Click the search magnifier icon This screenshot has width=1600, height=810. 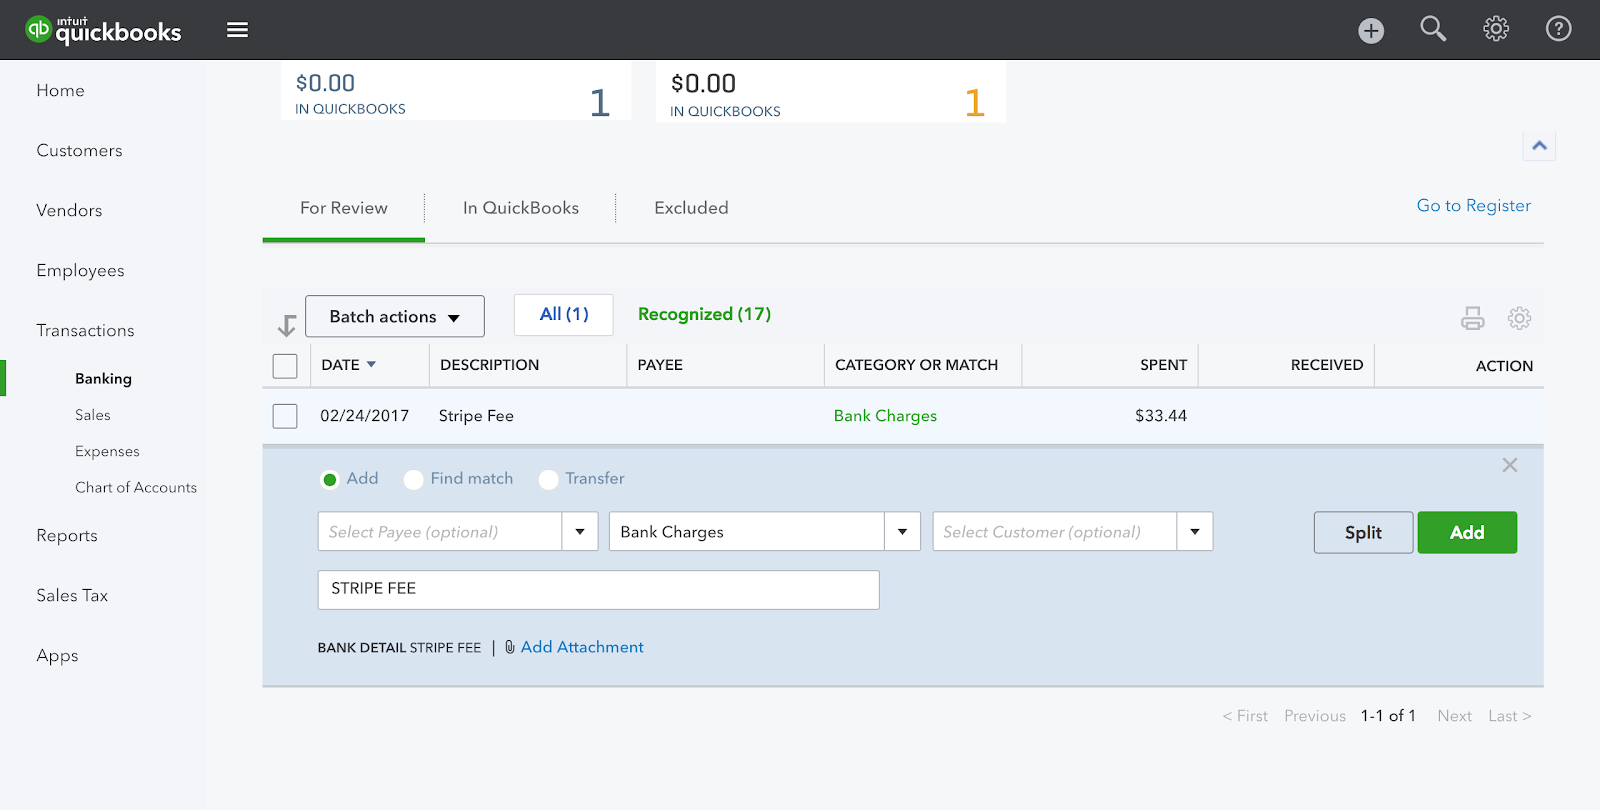[1433, 29]
